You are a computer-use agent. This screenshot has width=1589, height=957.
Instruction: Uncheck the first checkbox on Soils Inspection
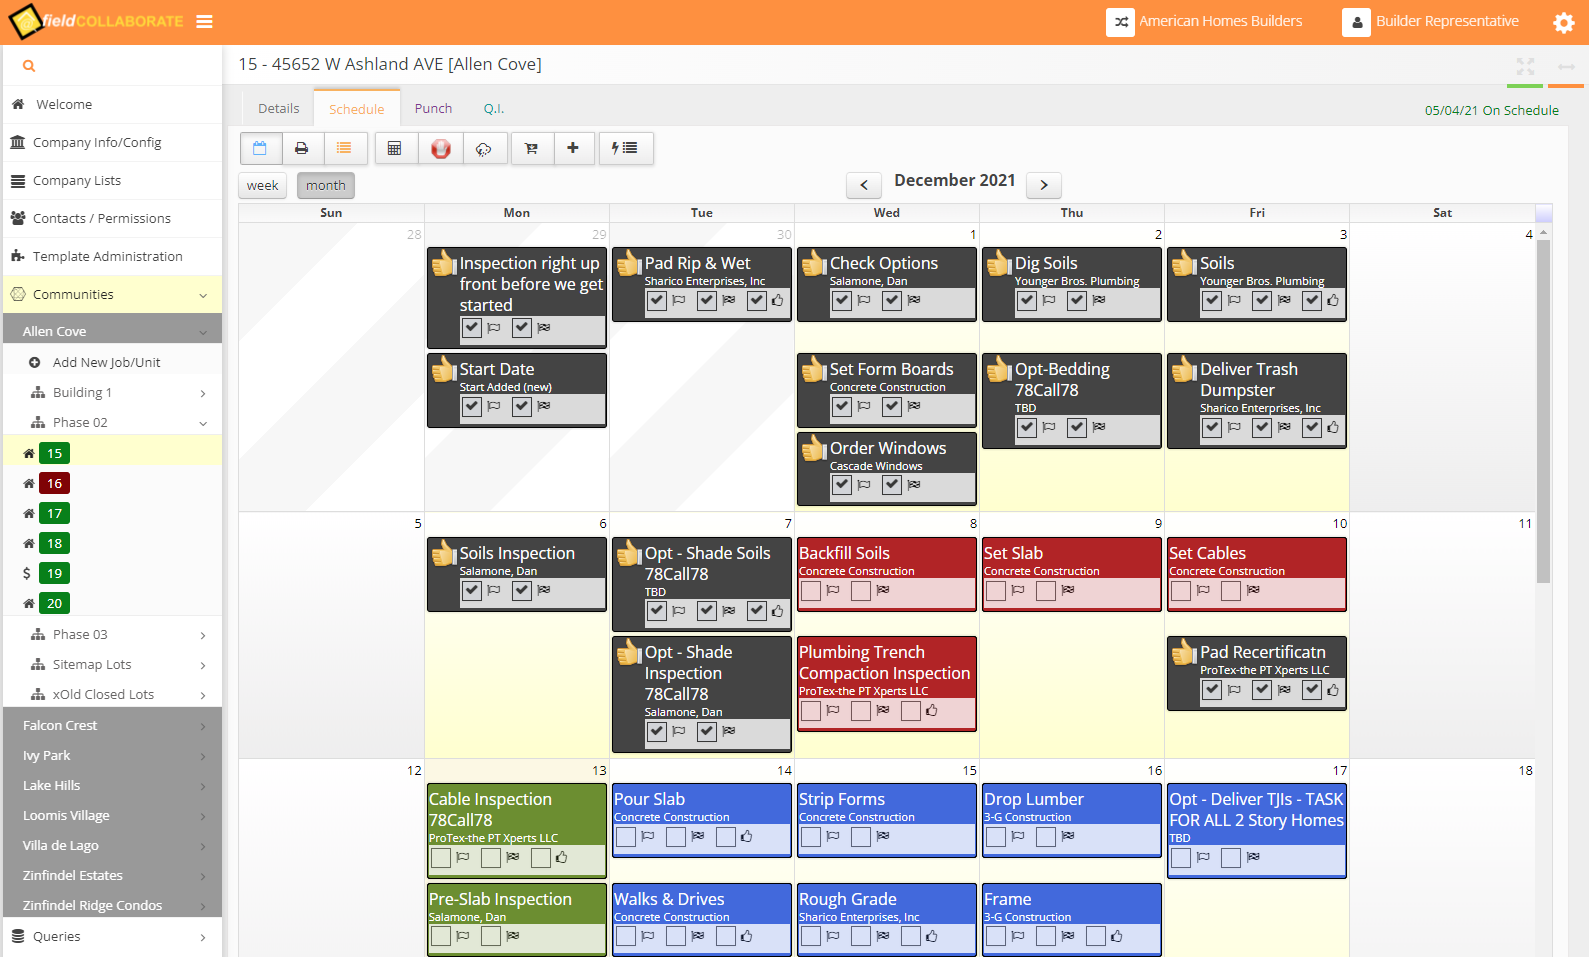pyautogui.click(x=472, y=591)
